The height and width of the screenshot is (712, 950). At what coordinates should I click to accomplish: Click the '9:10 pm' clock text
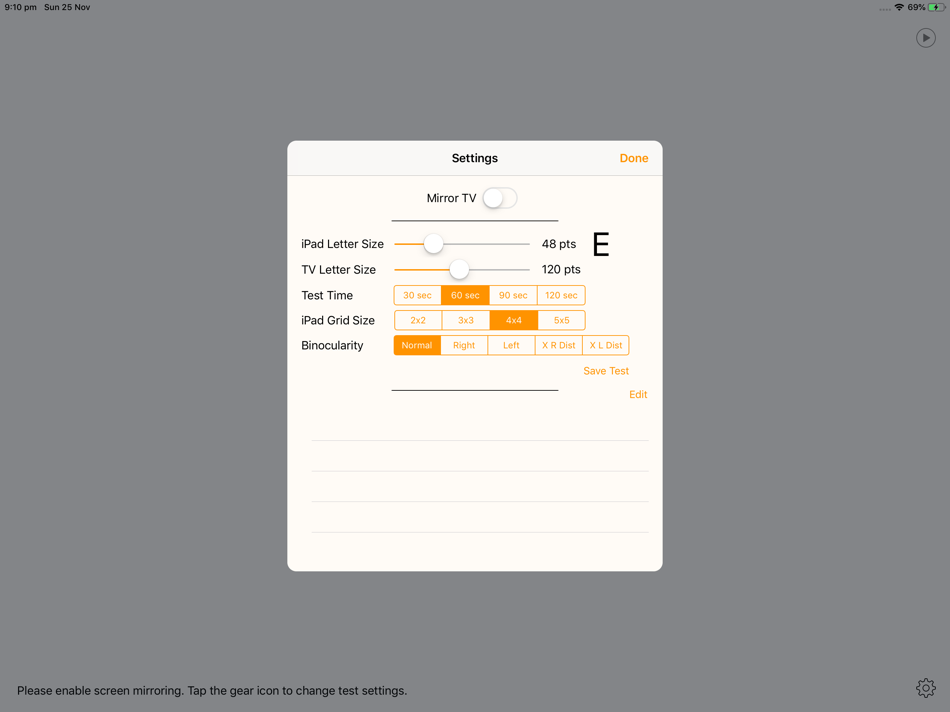[x=21, y=7]
